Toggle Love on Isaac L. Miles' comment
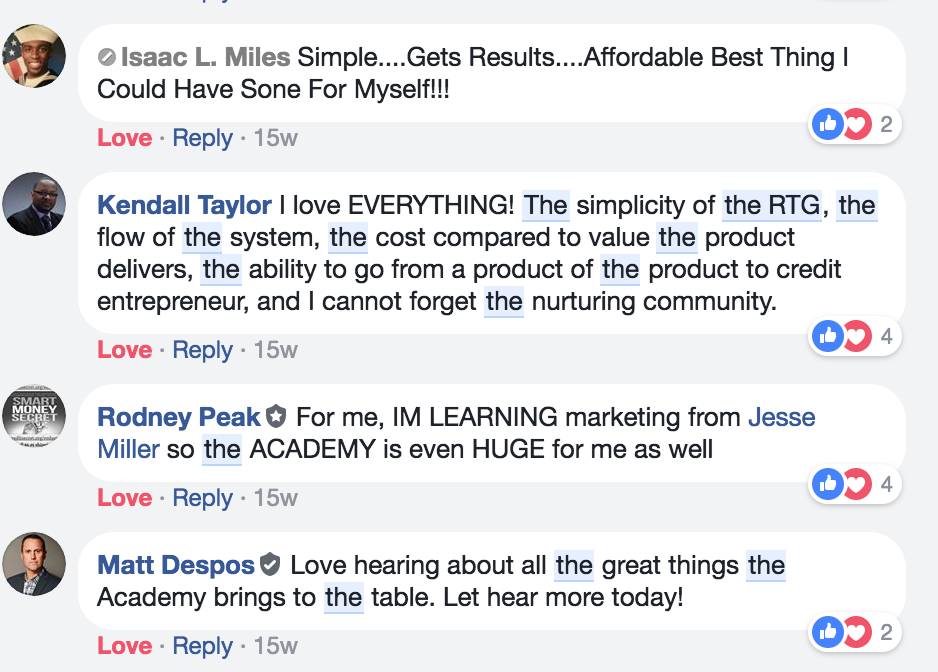938x672 pixels. 124,138
